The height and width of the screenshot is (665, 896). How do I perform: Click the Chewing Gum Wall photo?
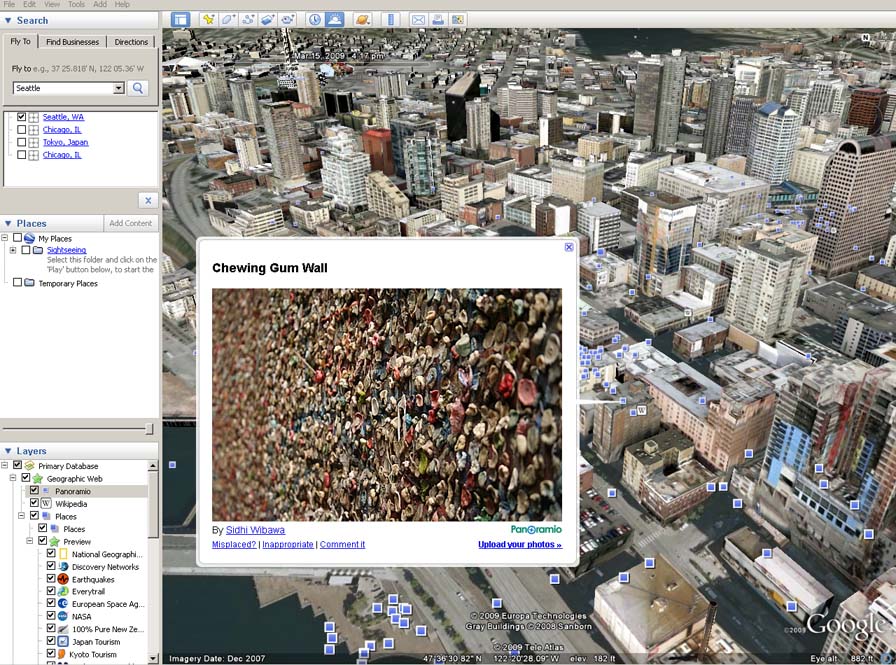(x=387, y=404)
